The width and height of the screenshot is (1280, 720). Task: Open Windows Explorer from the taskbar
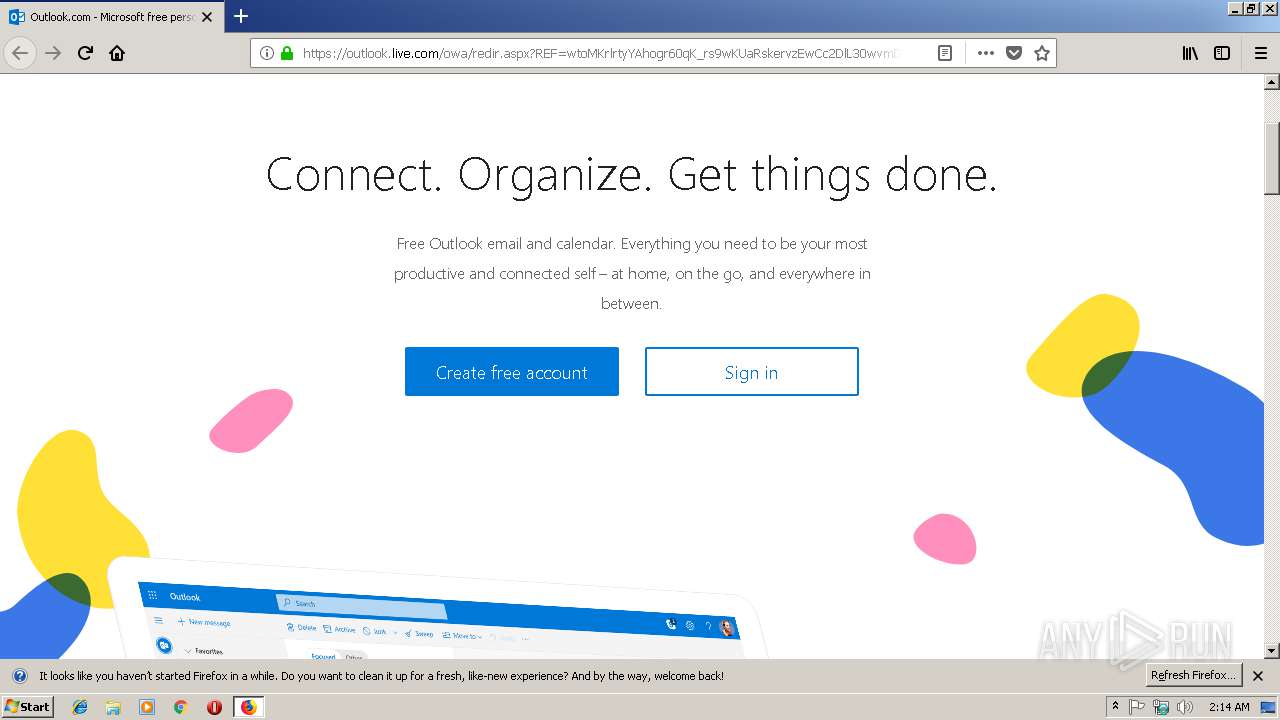[x=113, y=707]
